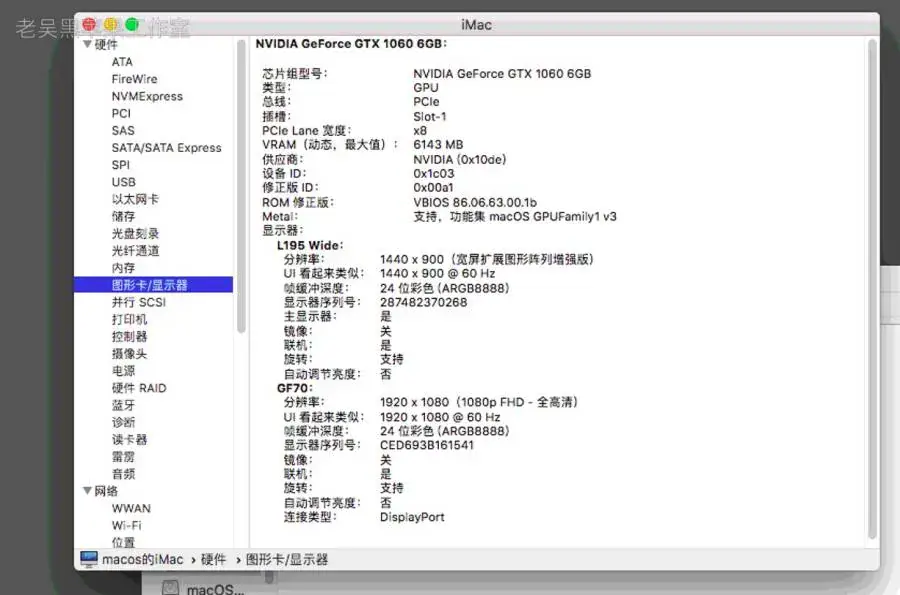
Task: Click the VBIOS 86.06.63.00.1b value
Action: click(475, 202)
